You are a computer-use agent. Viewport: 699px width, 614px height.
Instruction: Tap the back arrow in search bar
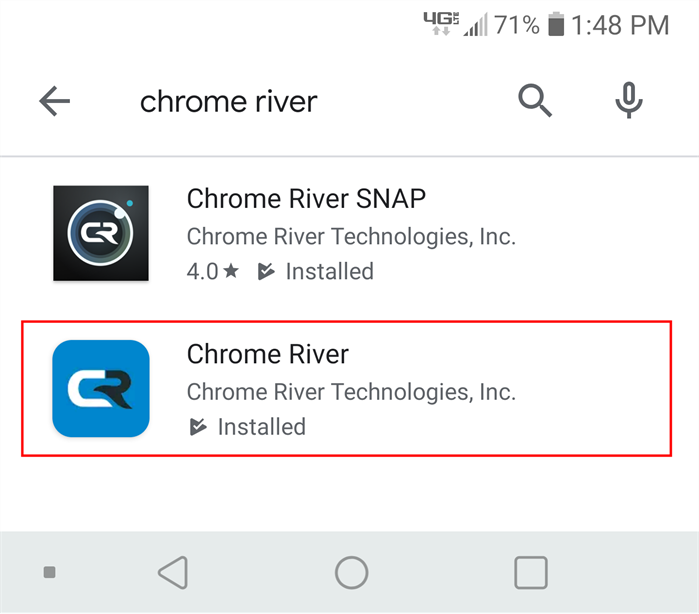click(54, 101)
